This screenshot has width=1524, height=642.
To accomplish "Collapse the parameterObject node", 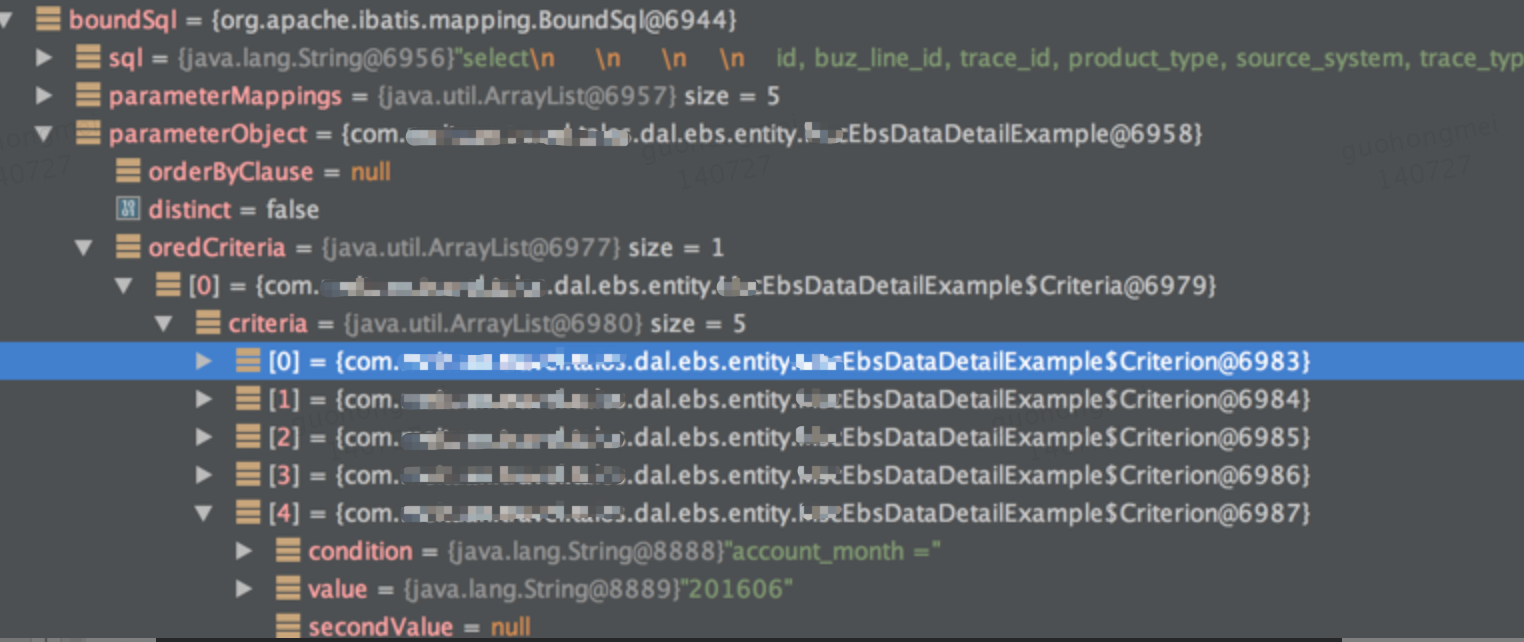I will point(42,134).
